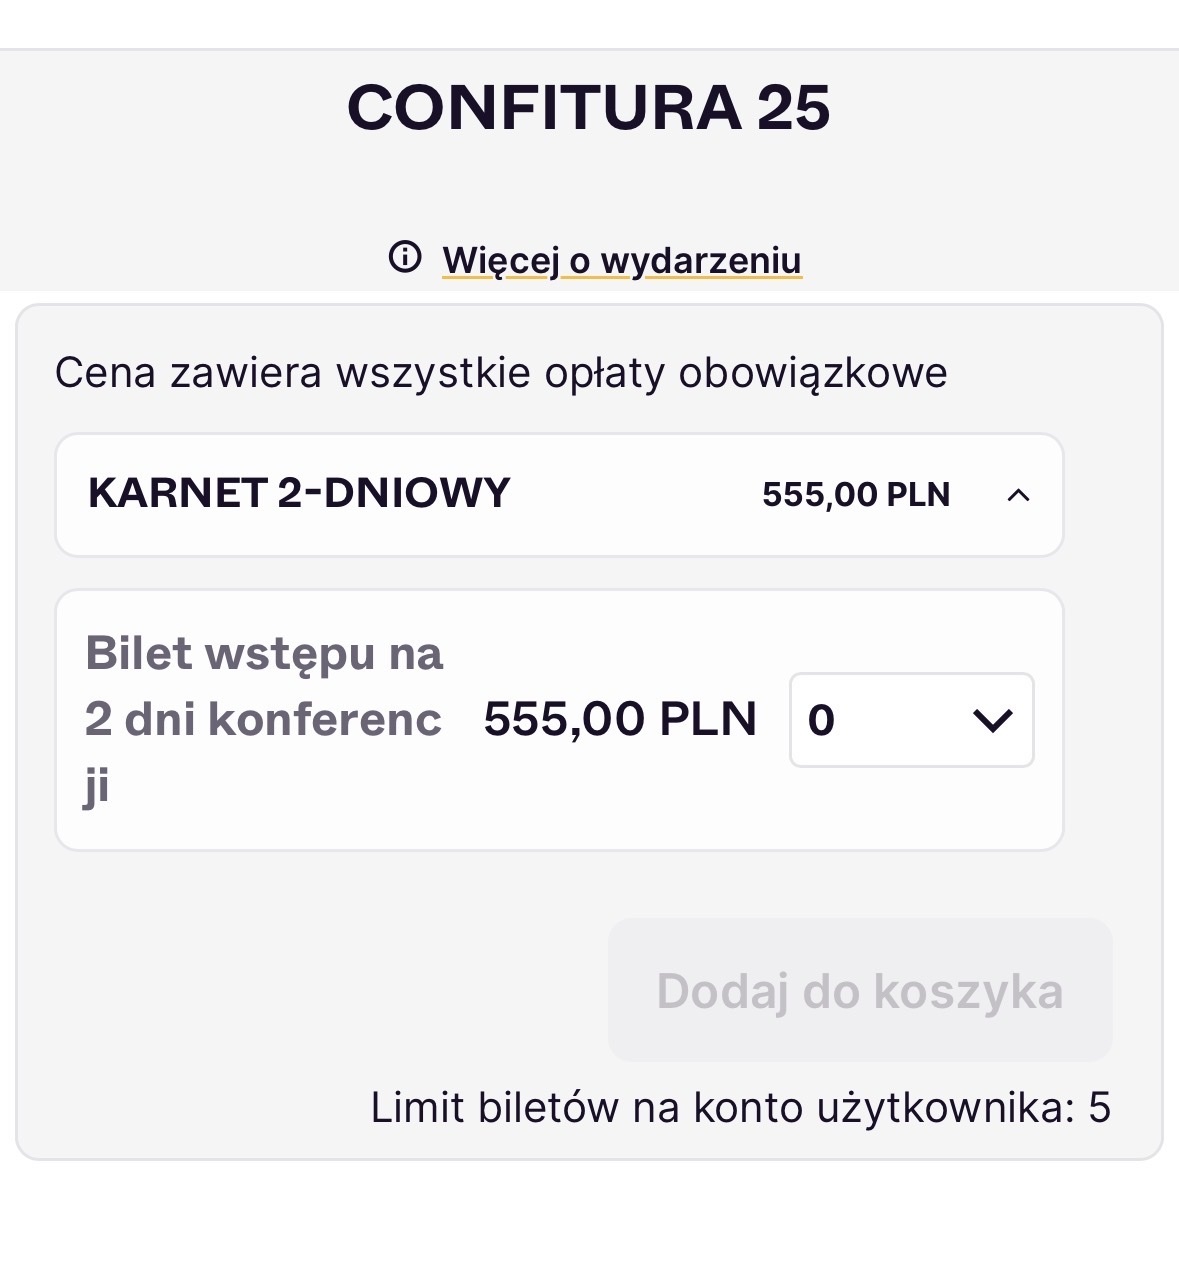Click the number 25 in event title
Image resolution: width=1179 pixels, height=1273 pixels.
(793, 108)
